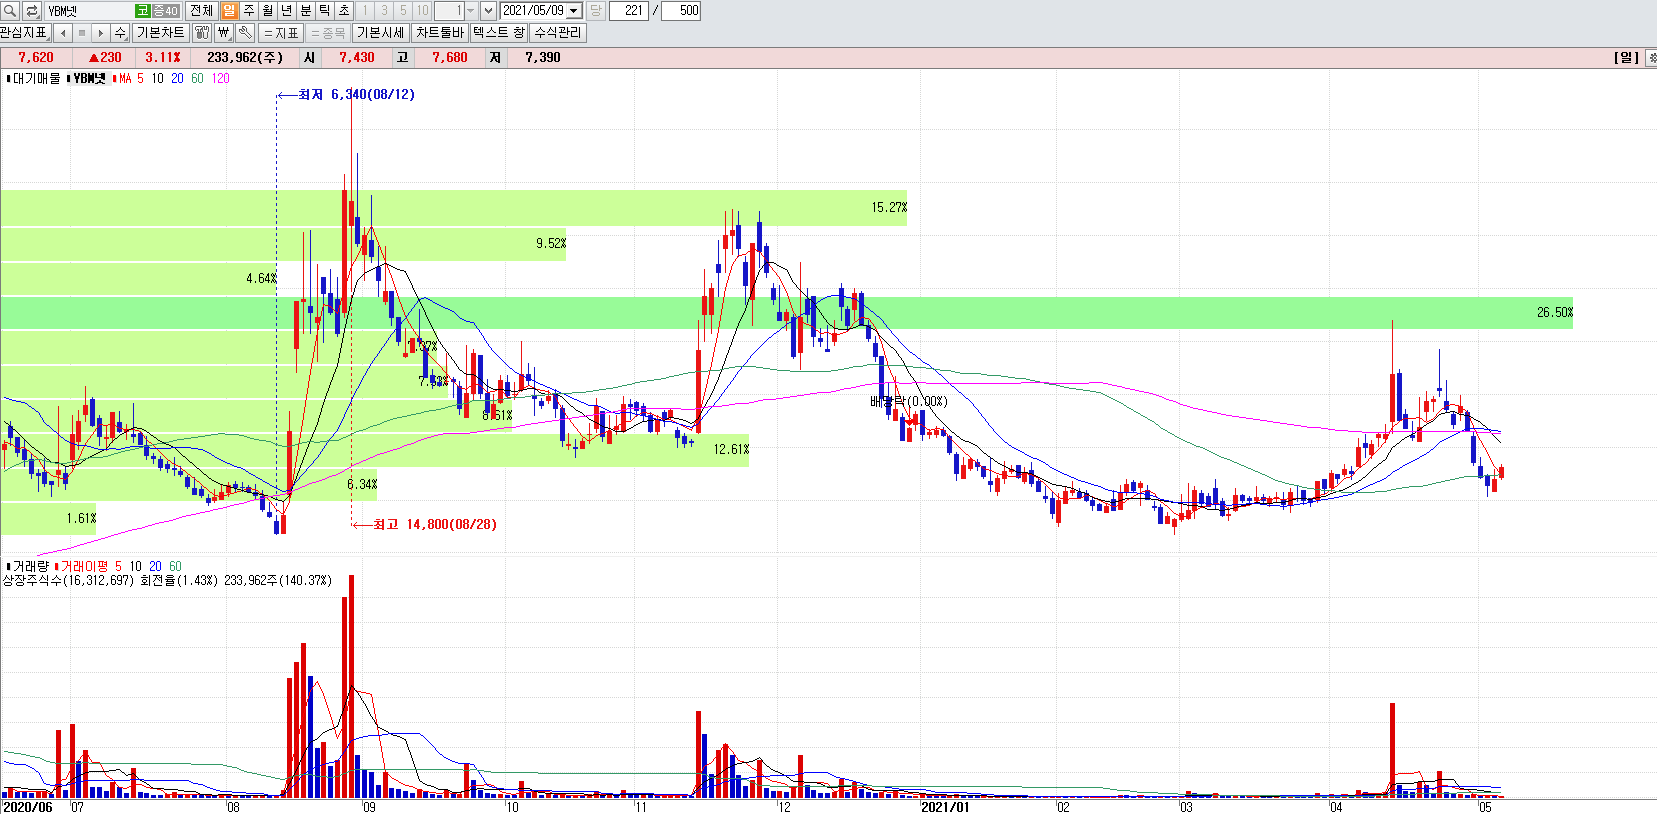This screenshot has width=1657, height=814.
Task: Open the stock search magnifier icon
Action: pos(10,10)
